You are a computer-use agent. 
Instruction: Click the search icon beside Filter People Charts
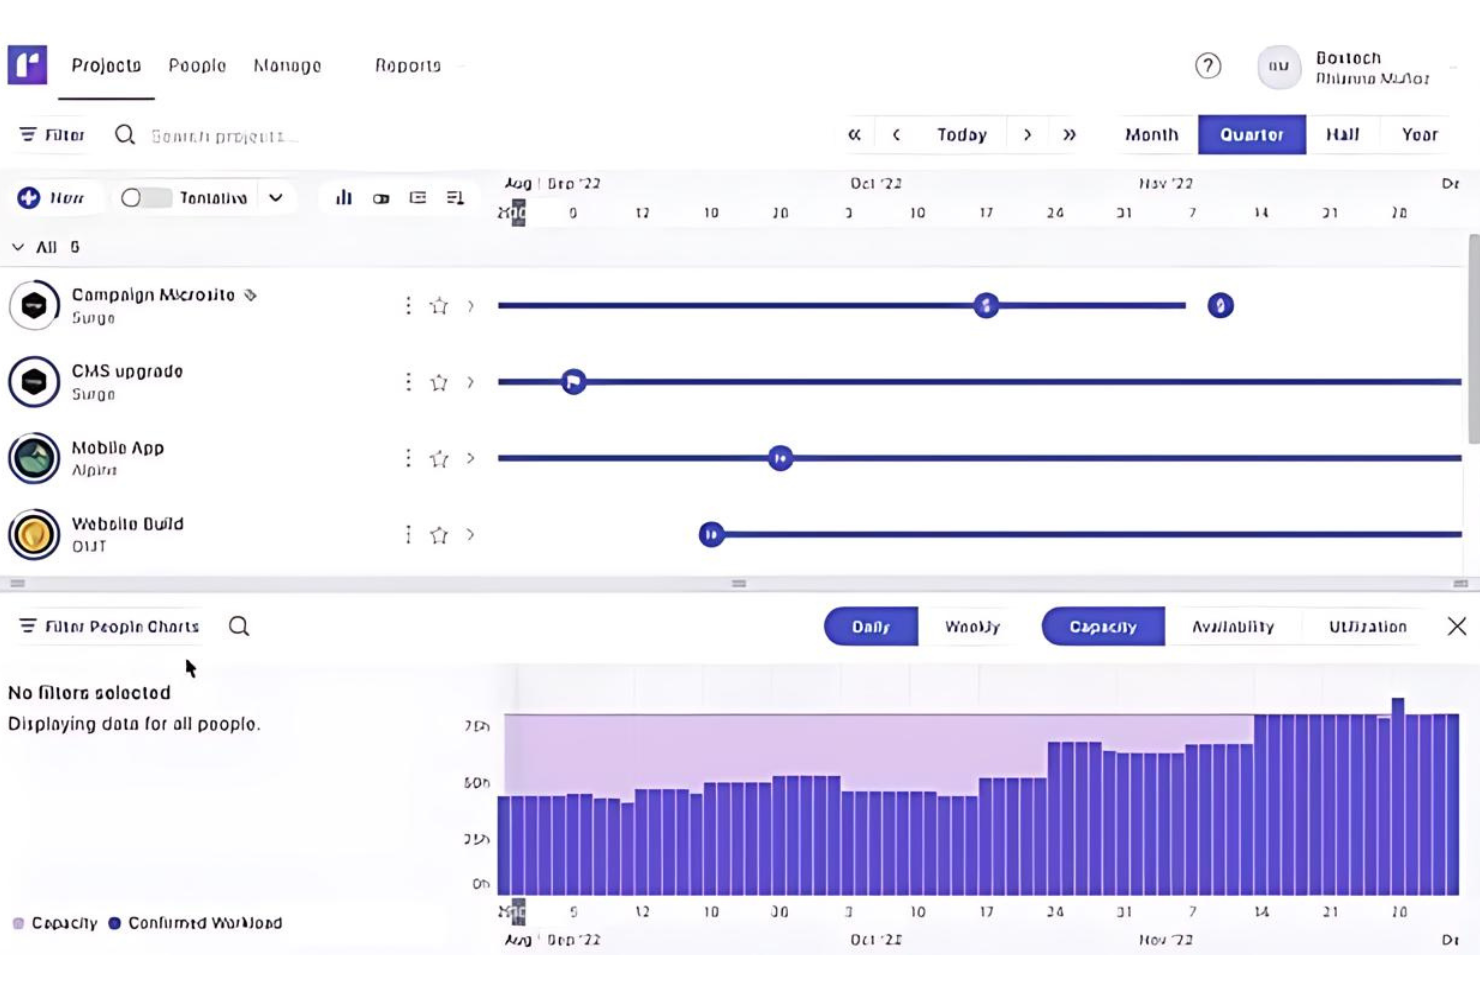237,626
